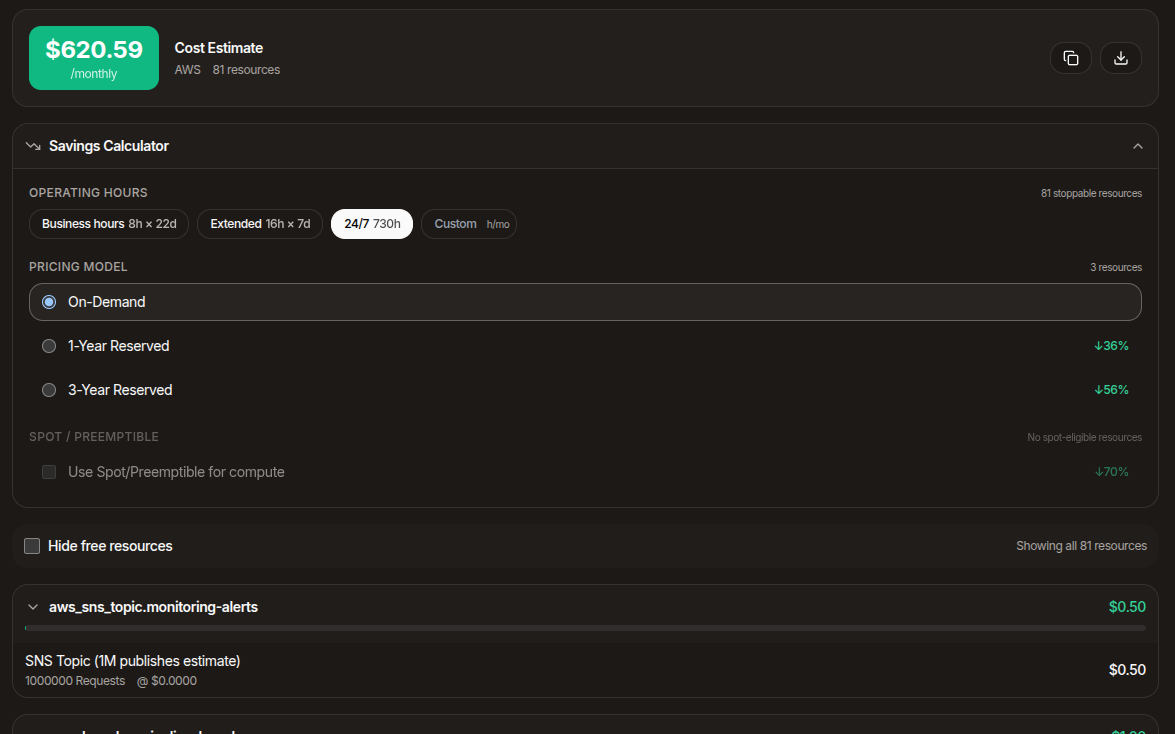The width and height of the screenshot is (1175, 734).
Task: Click the $620.59 monthly total badge
Action: pos(94,58)
